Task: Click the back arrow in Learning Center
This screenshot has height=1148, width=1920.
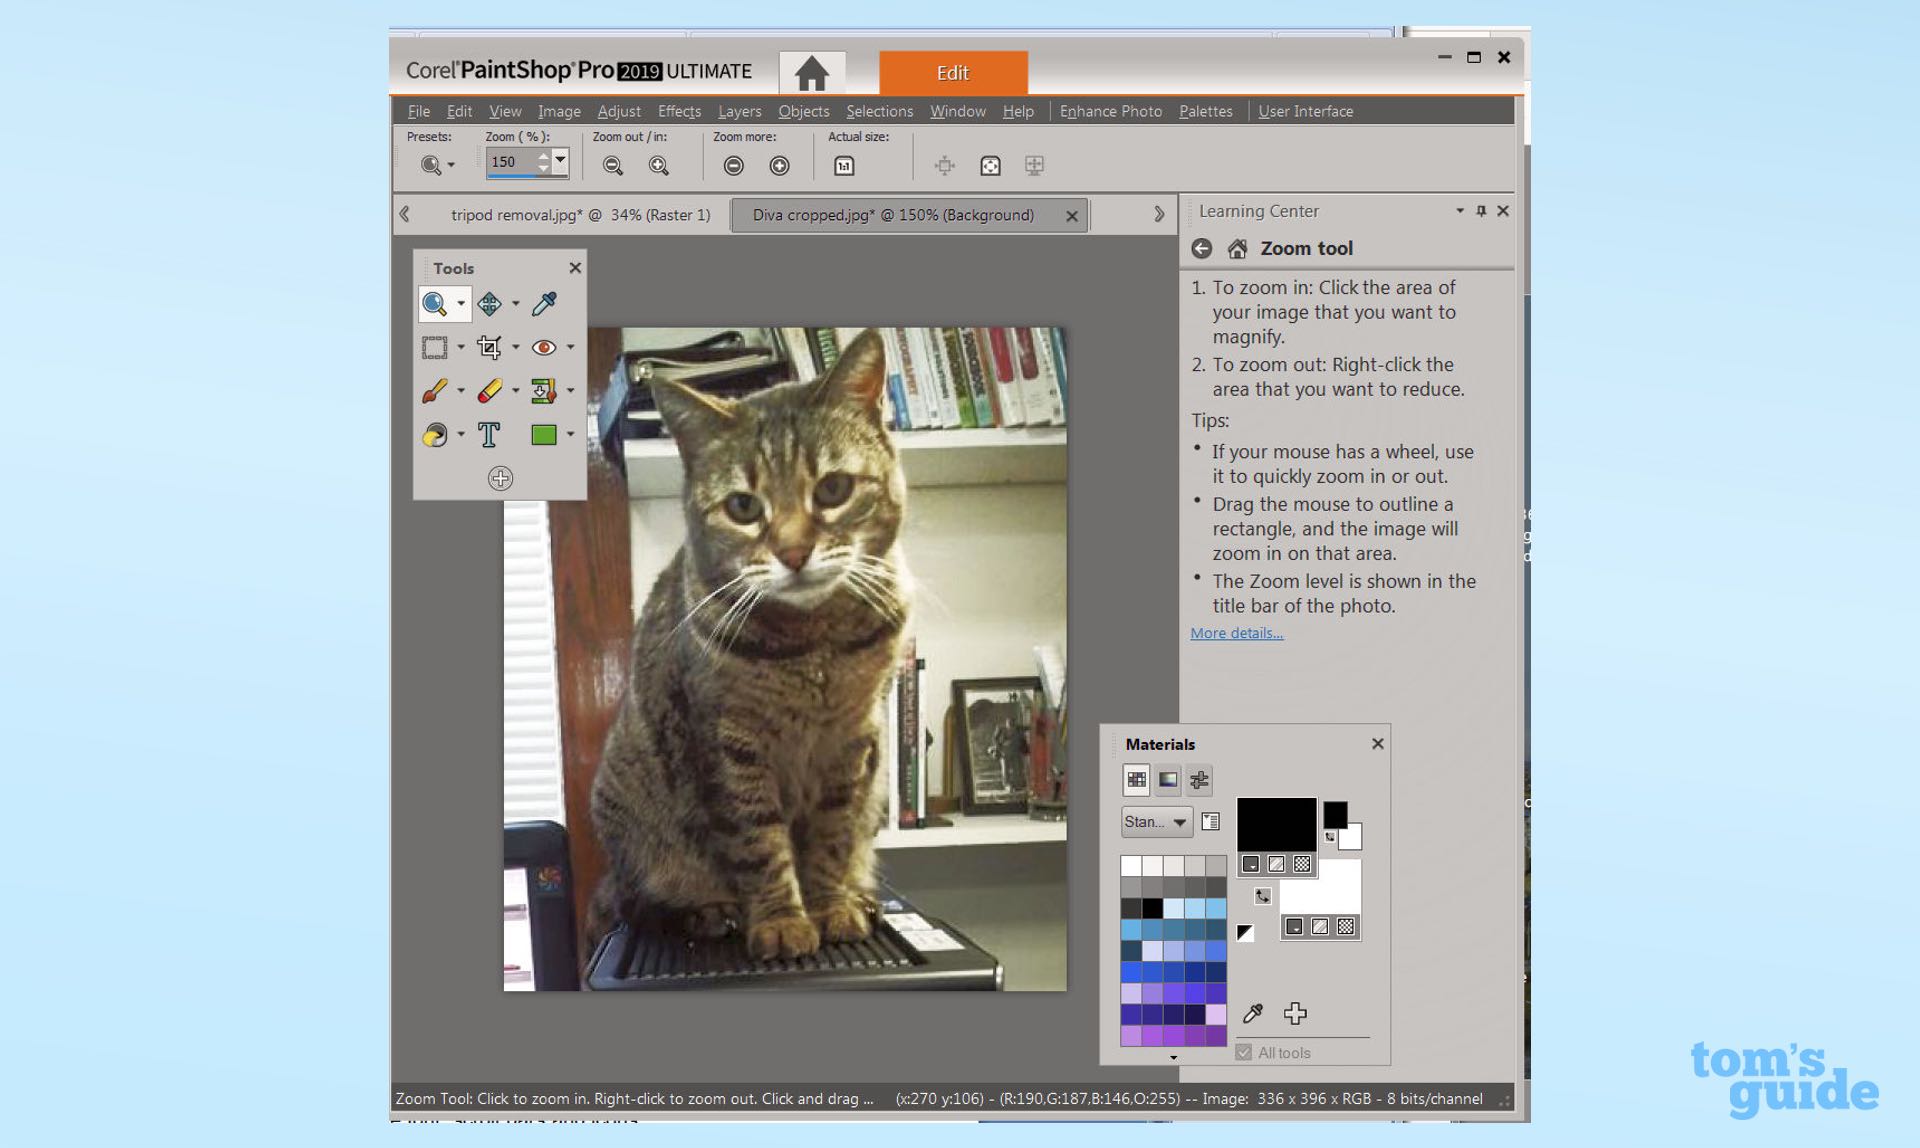Action: pos(1202,248)
